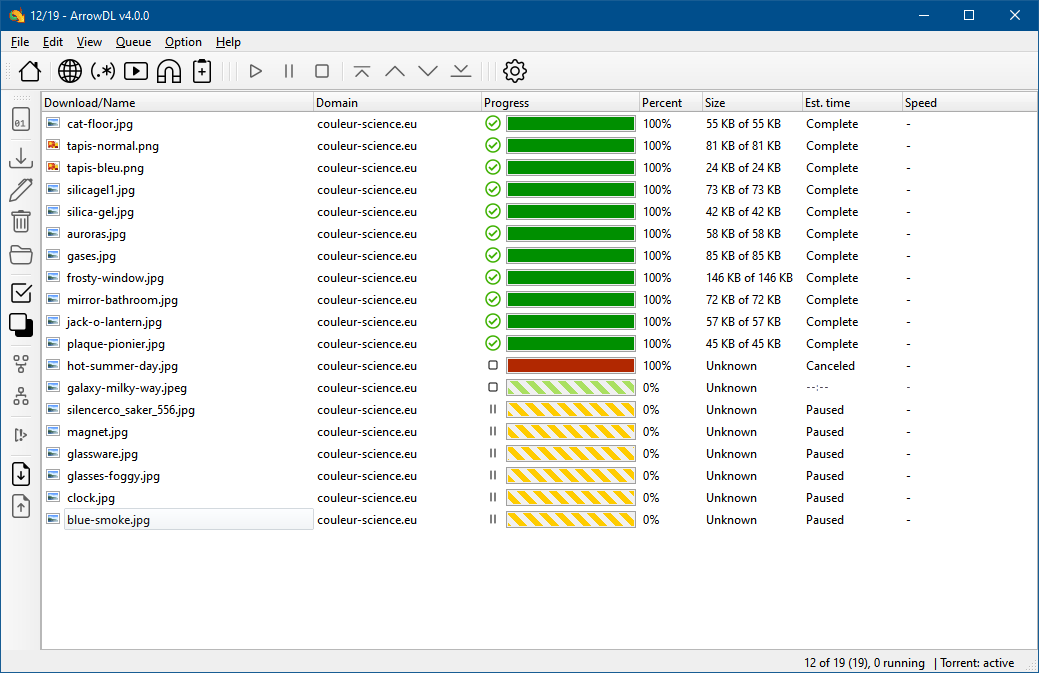Screen dimensions: 1039x673
Task: Click the trash can icon in sidebar
Action: (x=21, y=222)
